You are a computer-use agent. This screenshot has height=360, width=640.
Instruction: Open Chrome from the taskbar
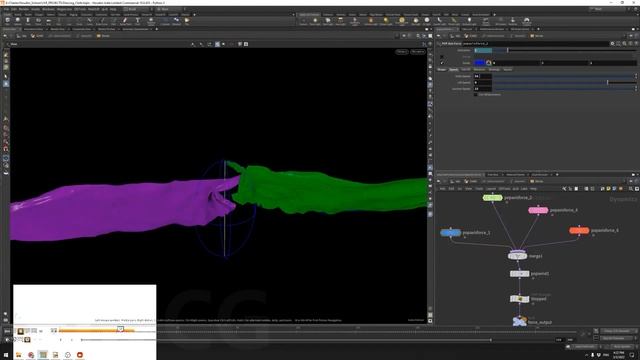tap(31, 355)
